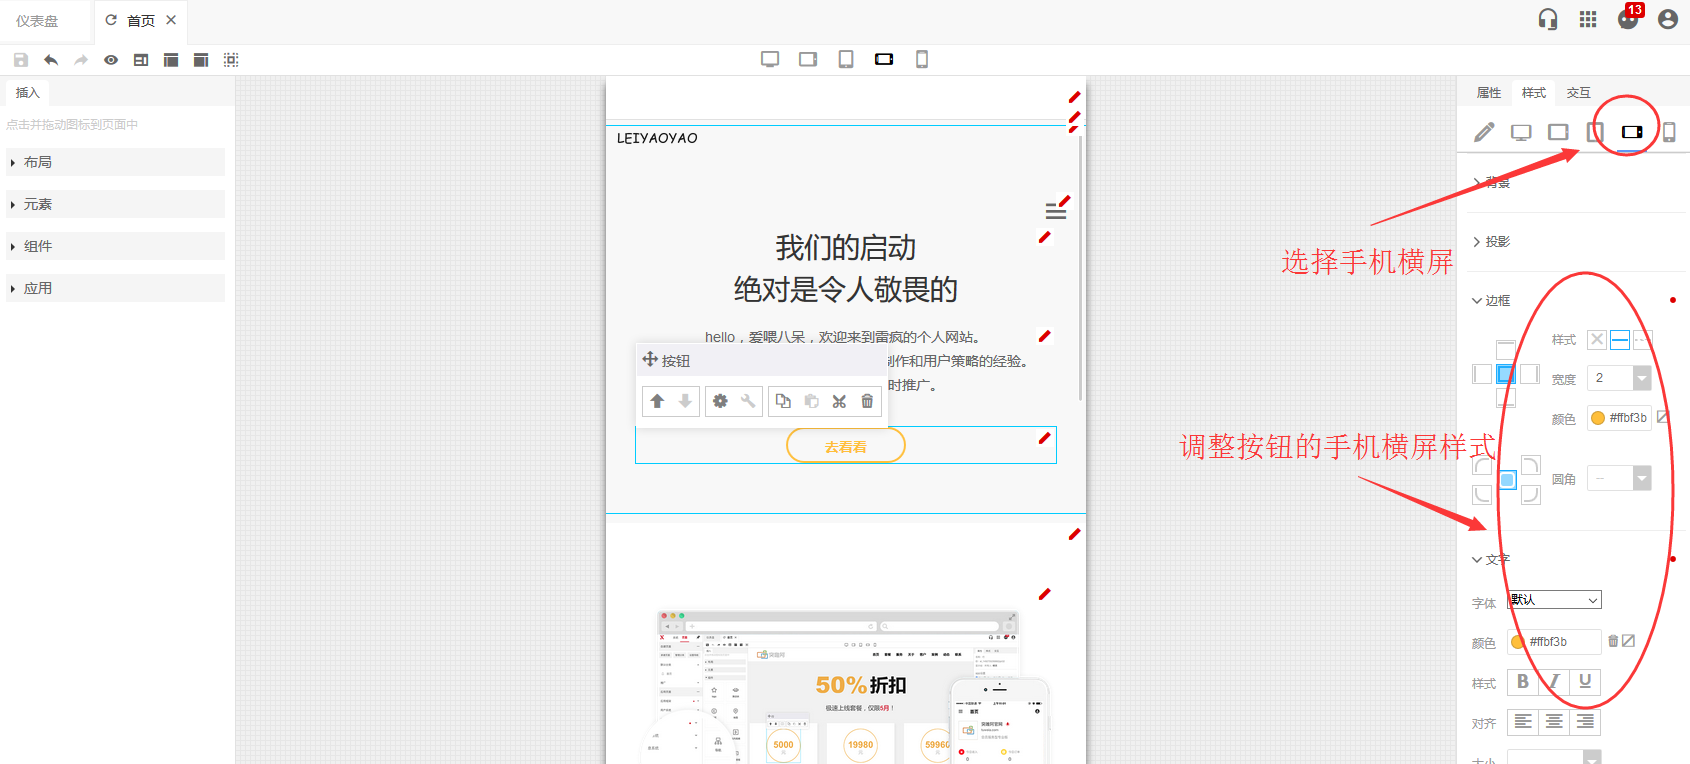The height and width of the screenshot is (764, 1690).
Task: Open the 字体 font dropdown
Action: [x=1554, y=600]
